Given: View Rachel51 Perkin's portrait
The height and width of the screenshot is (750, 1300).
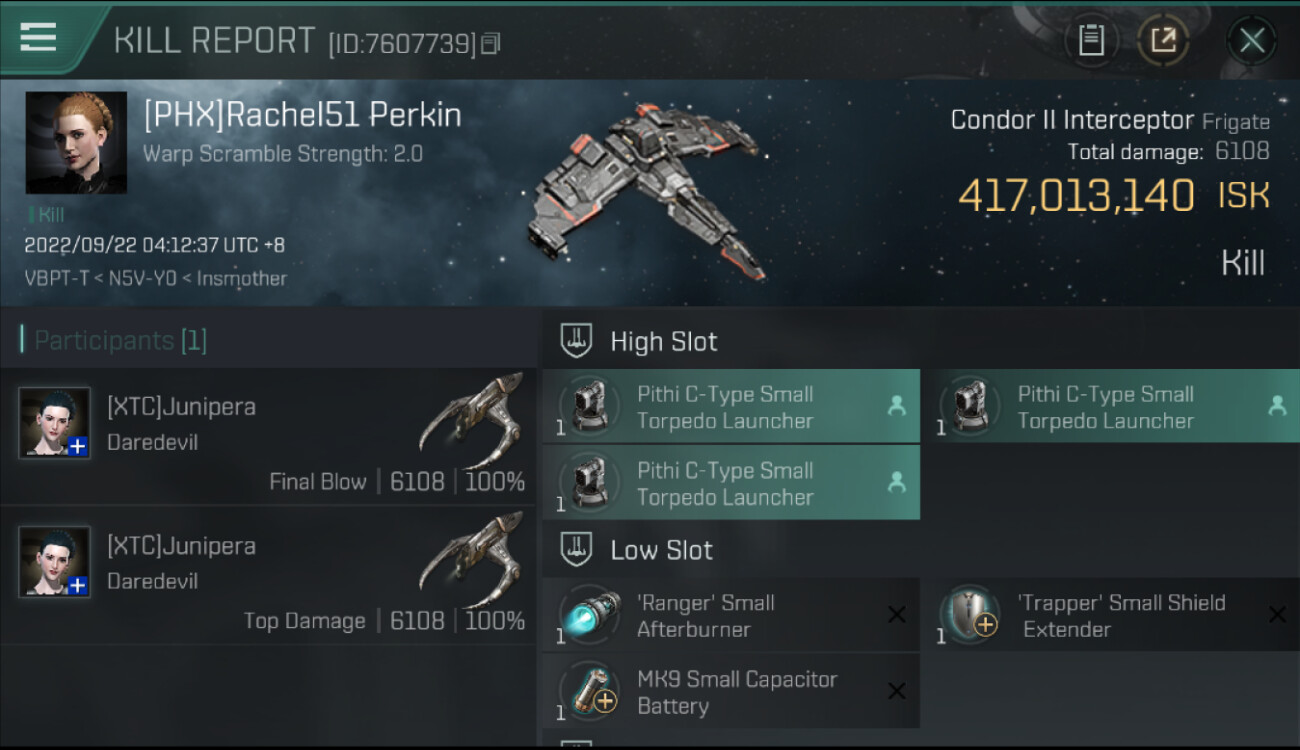Looking at the screenshot, I should 76,142.
